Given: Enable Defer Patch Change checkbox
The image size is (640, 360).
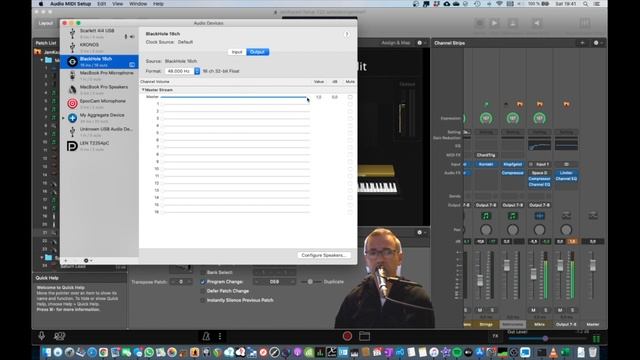Looking at the screenshot, I should 203,291.
